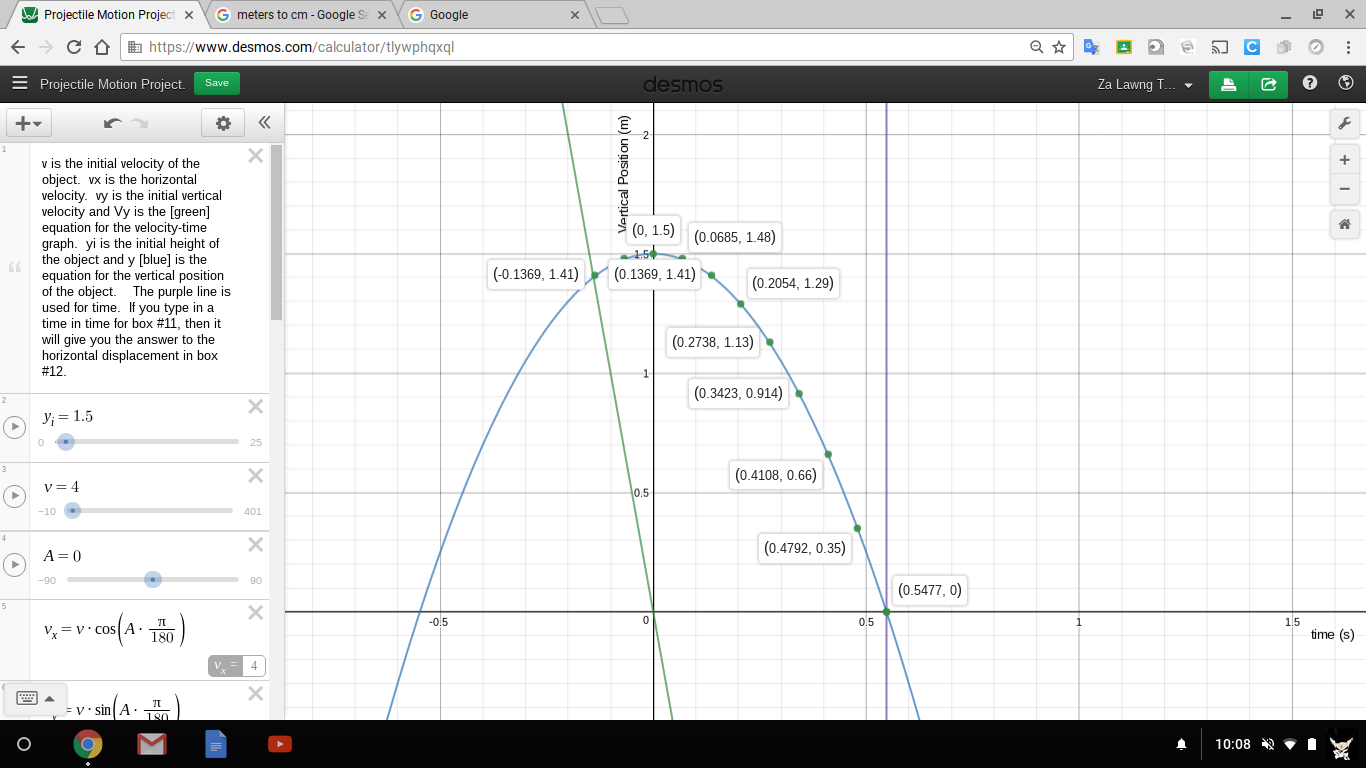Zoom out on the graph

coord(1344,188)
